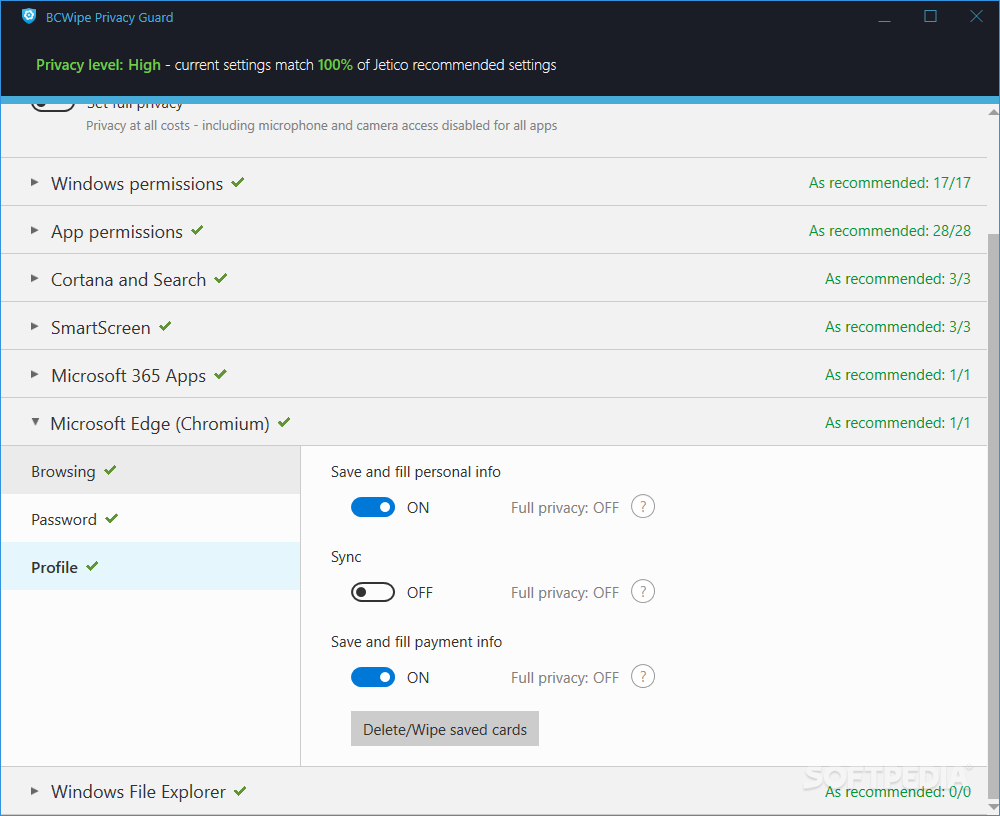Click the scrollbar up arrow

click(993, 112)
